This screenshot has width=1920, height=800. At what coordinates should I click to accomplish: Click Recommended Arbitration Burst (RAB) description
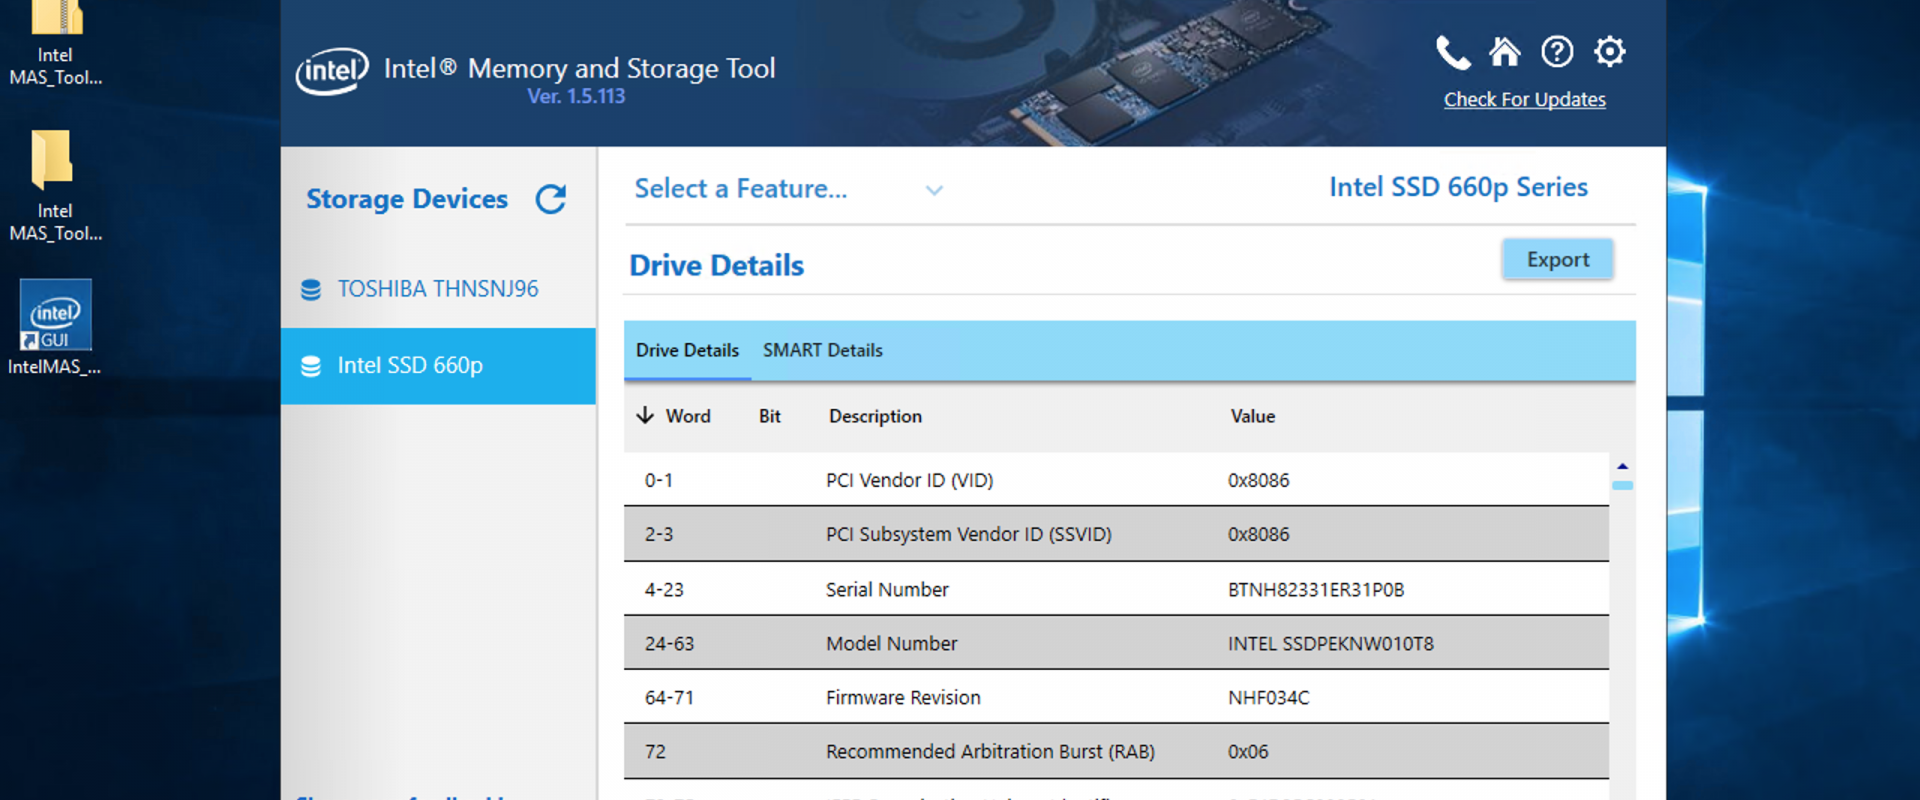pyautogui.click(x=990, y=752)
